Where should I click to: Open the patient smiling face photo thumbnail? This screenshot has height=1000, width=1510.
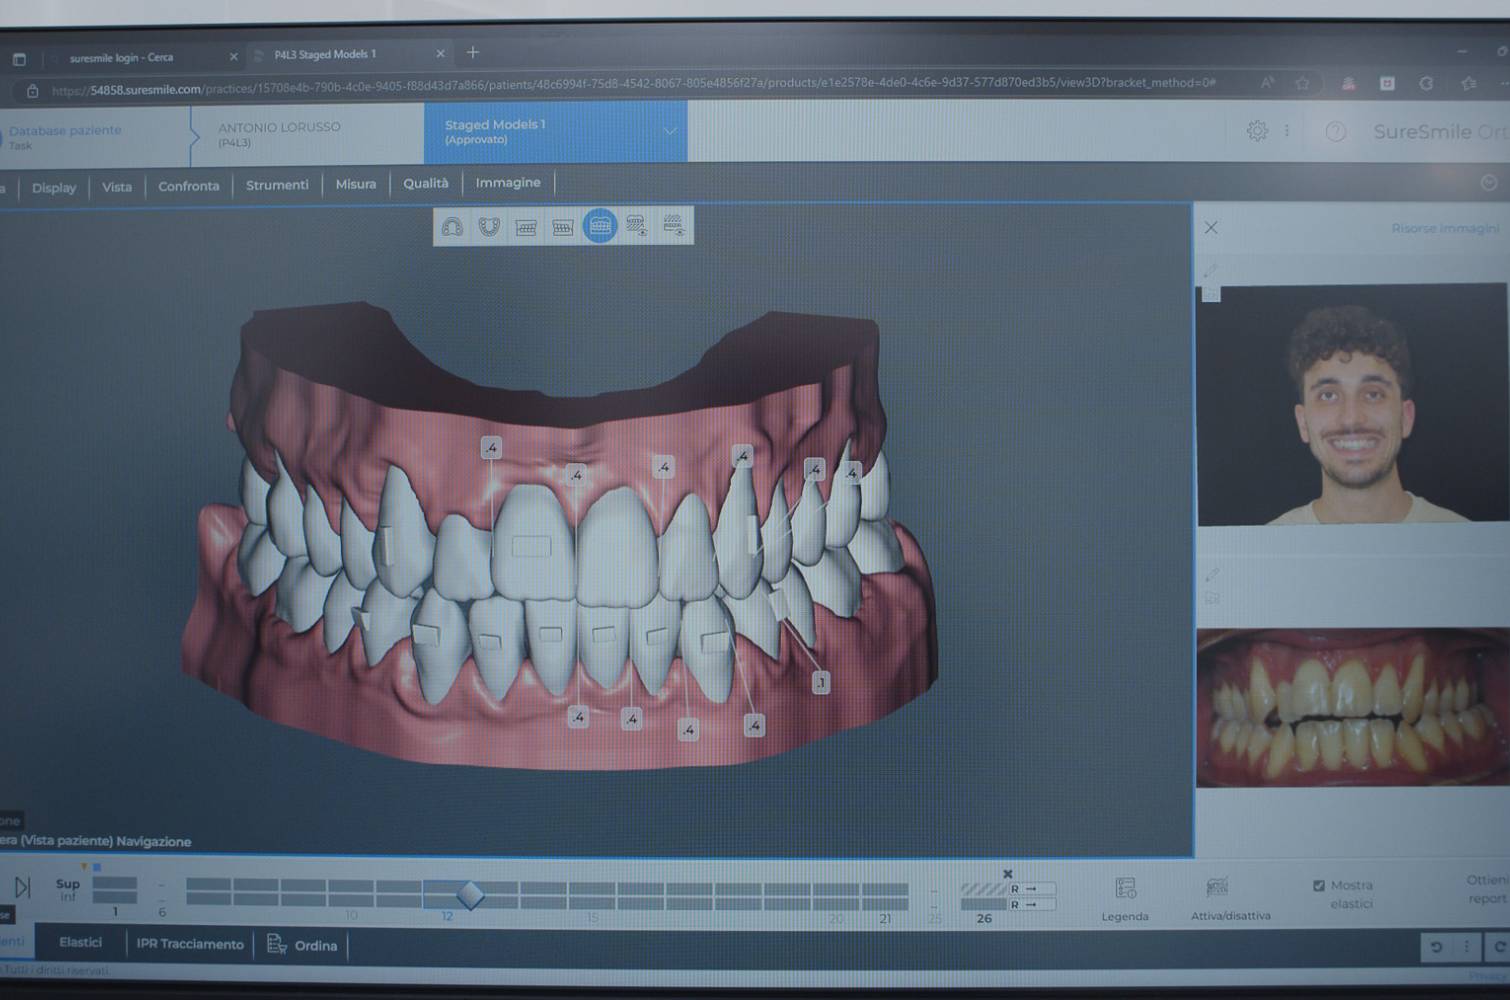tap(1351, 405)
